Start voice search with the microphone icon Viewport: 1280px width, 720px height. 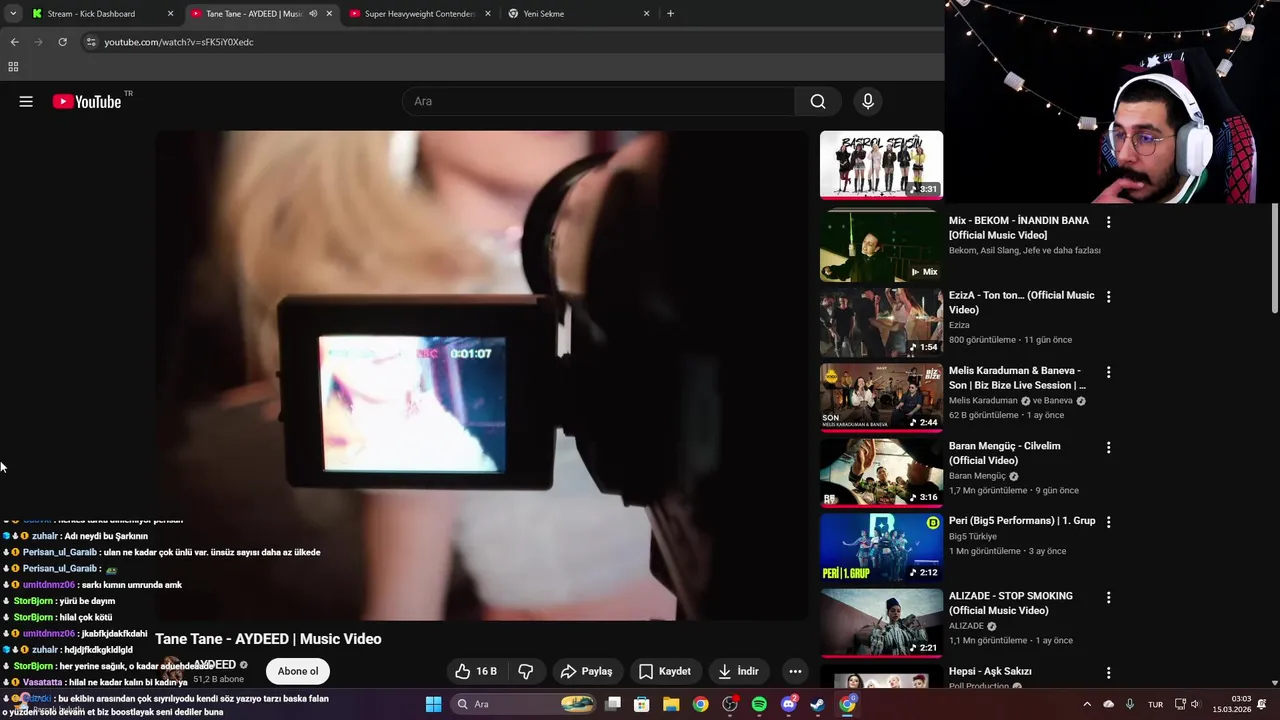point(868,101)
